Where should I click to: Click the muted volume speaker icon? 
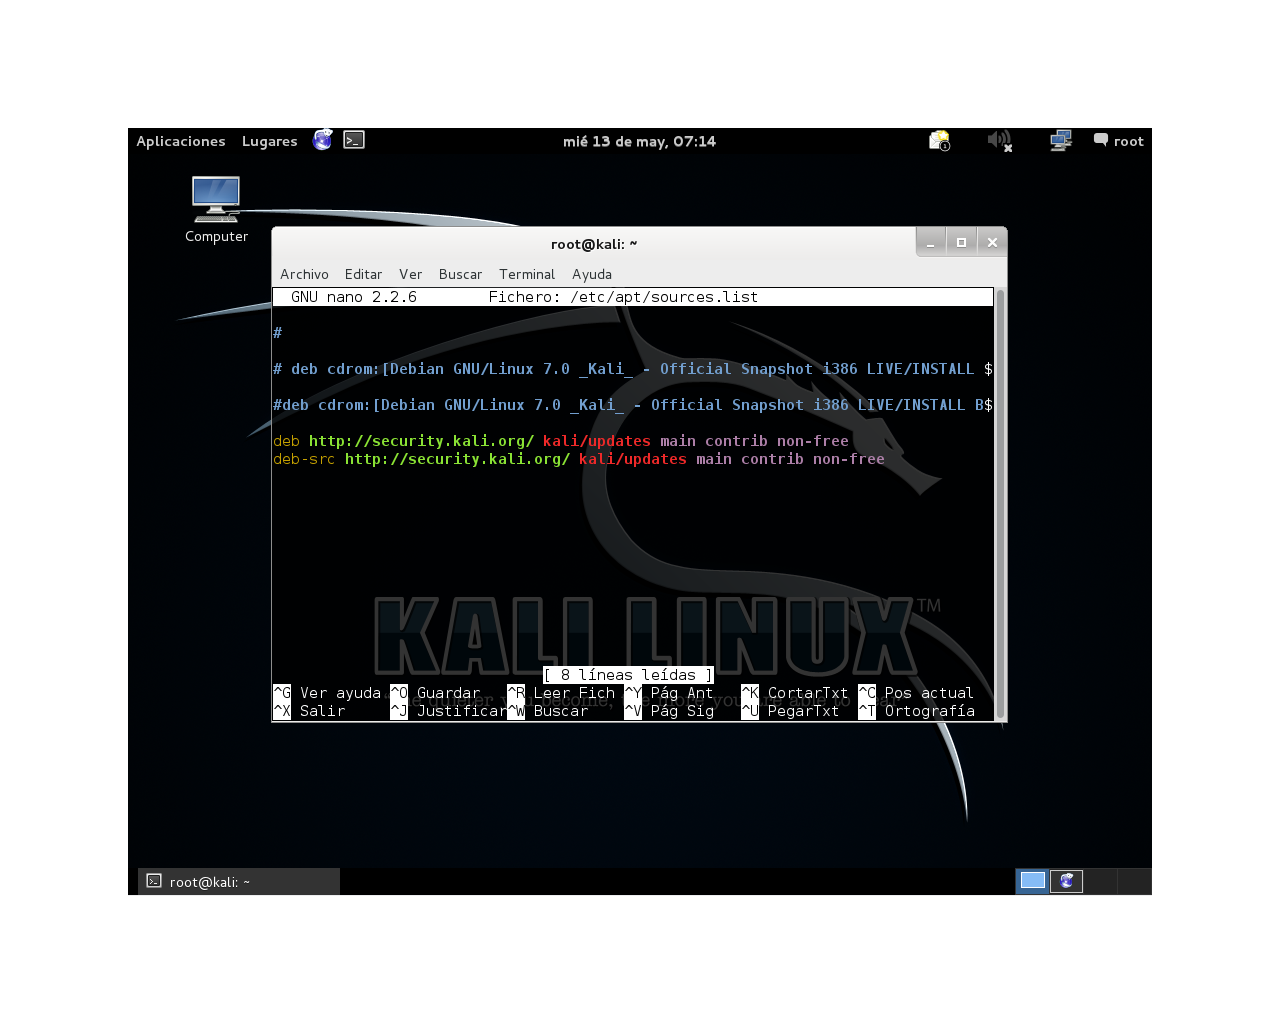click(1000, 141)
